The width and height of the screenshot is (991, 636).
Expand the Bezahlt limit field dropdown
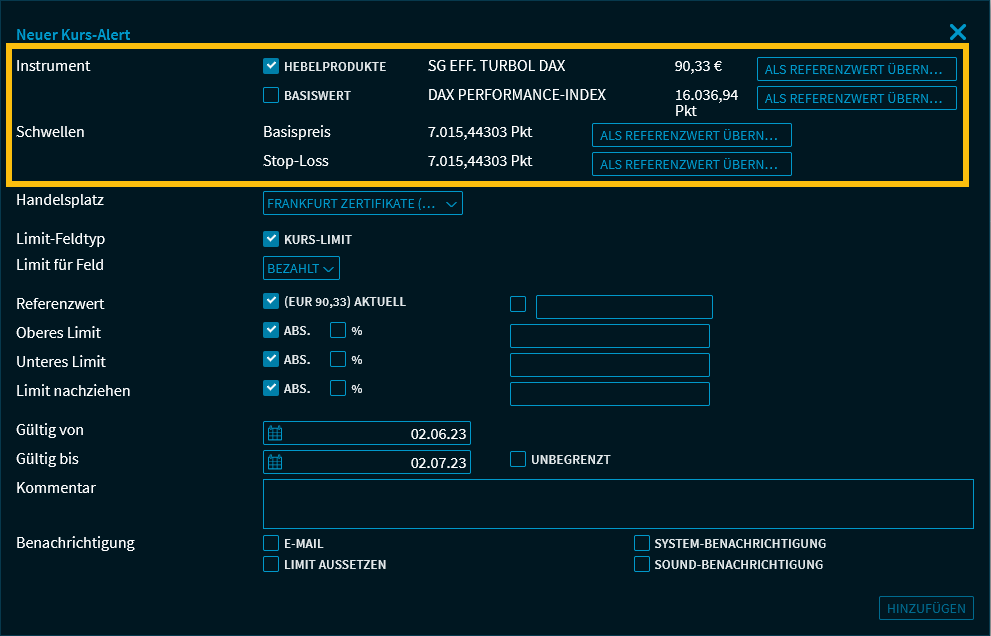click(x=302, y=268)
